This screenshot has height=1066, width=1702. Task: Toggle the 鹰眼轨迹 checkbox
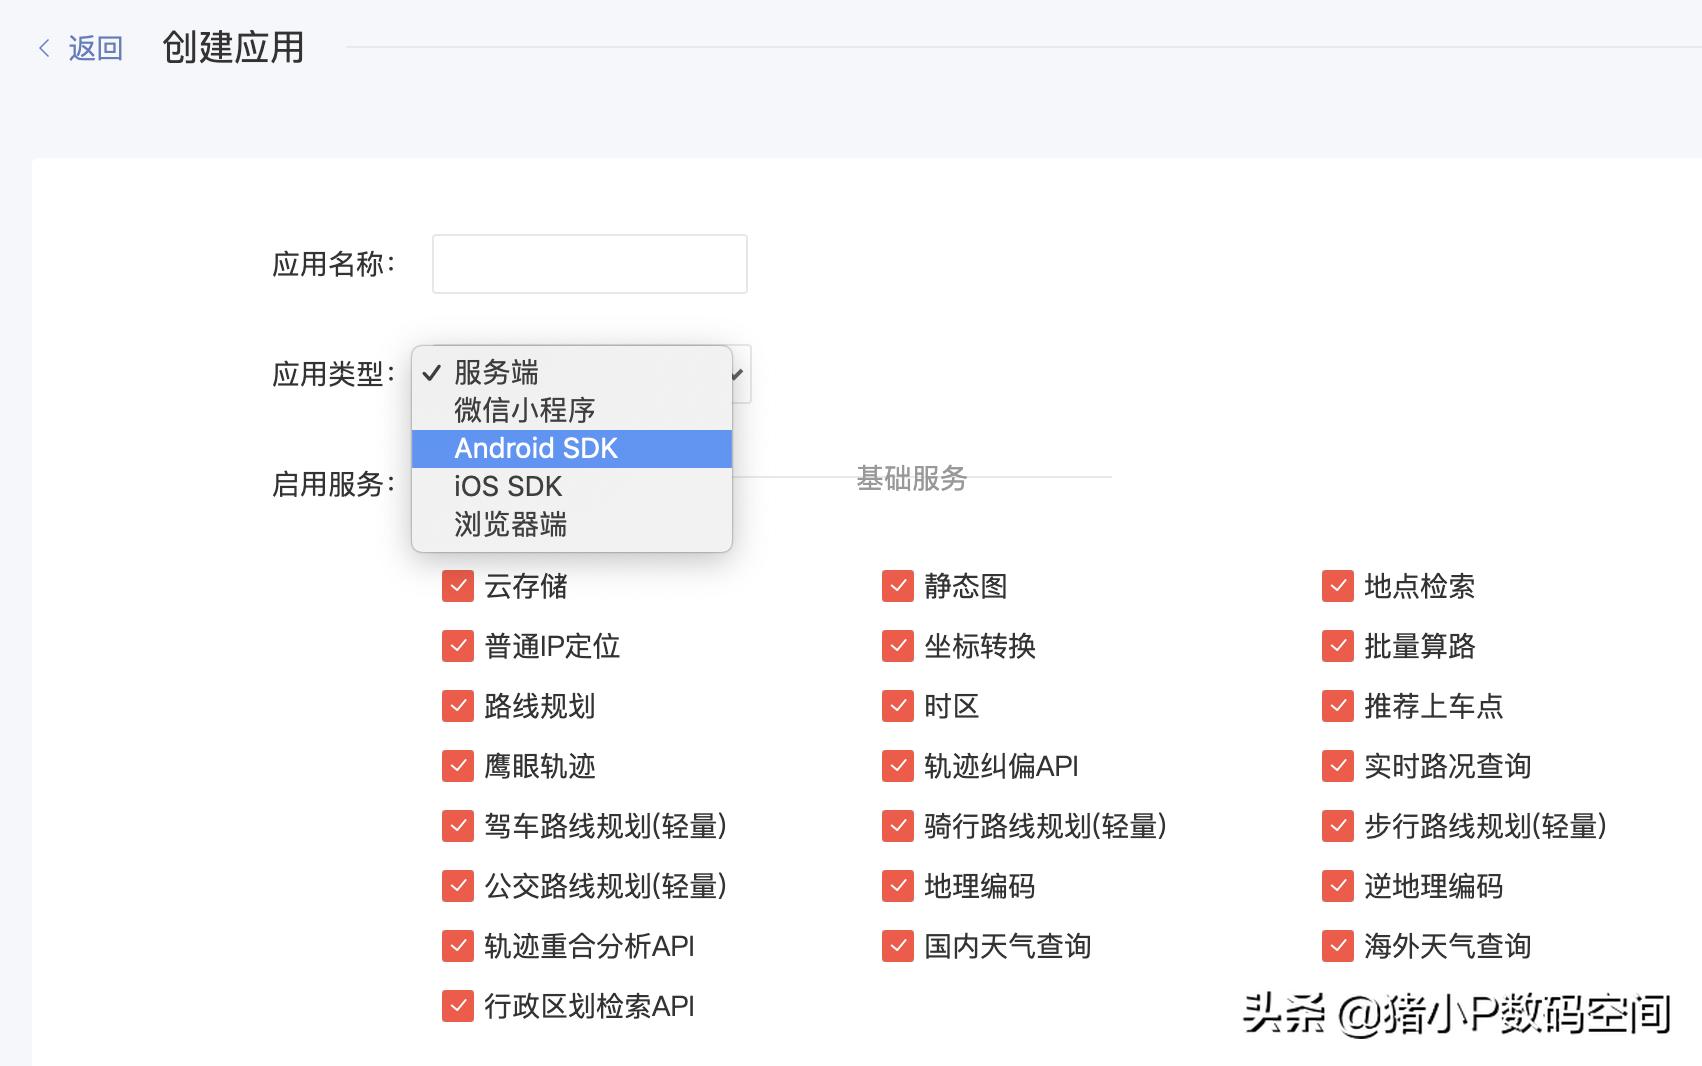458,766
